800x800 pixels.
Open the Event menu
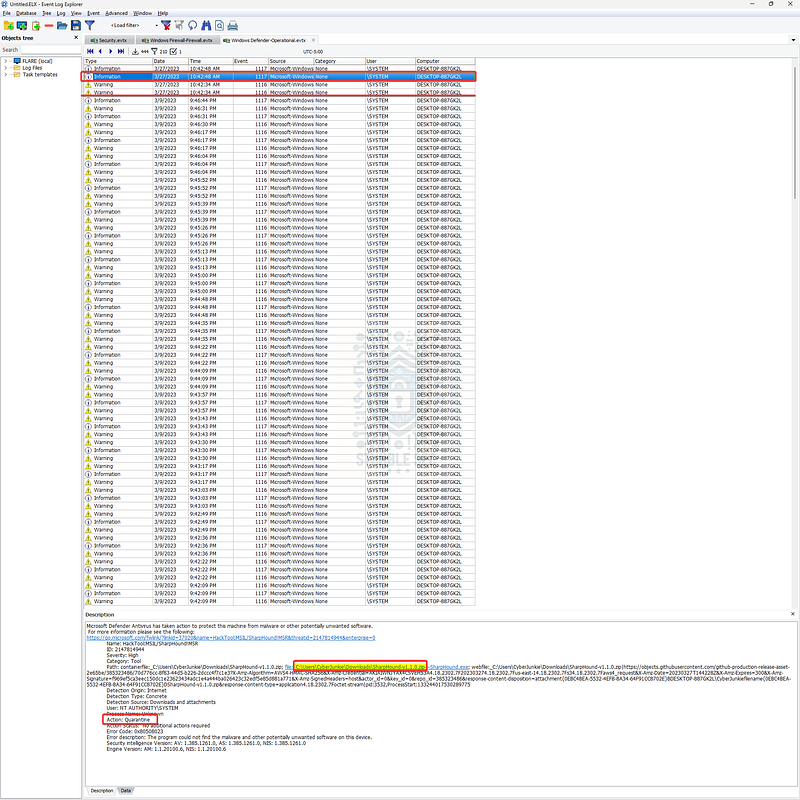(93, 13)
